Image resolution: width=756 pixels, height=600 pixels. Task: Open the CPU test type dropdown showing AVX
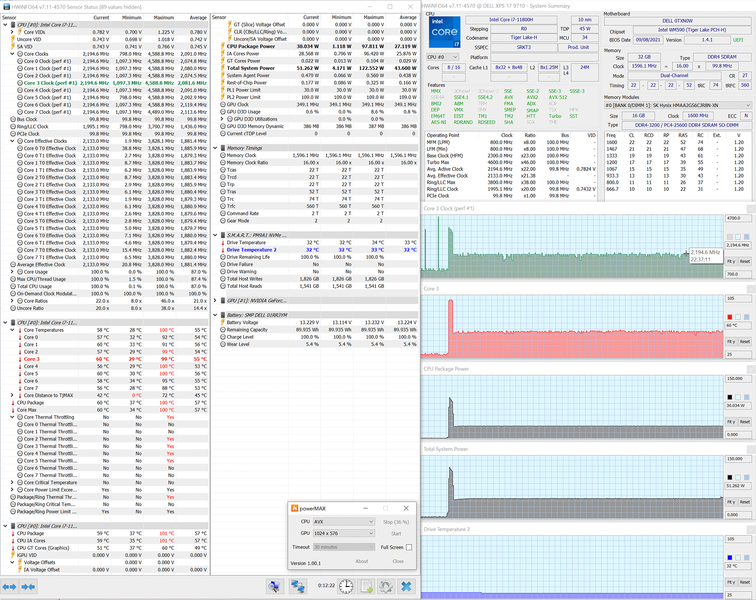pyautogui.click(x=343, y=522)
